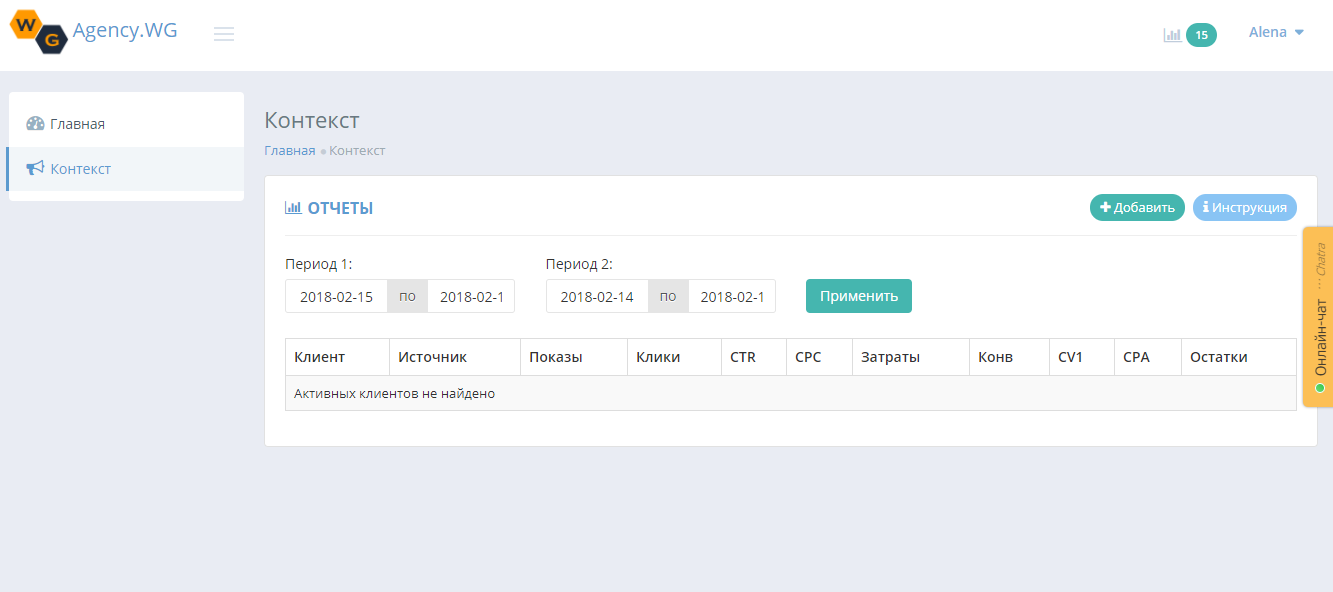Click the chart icon next to ОТЧЕТЫ header

(291, 207)
